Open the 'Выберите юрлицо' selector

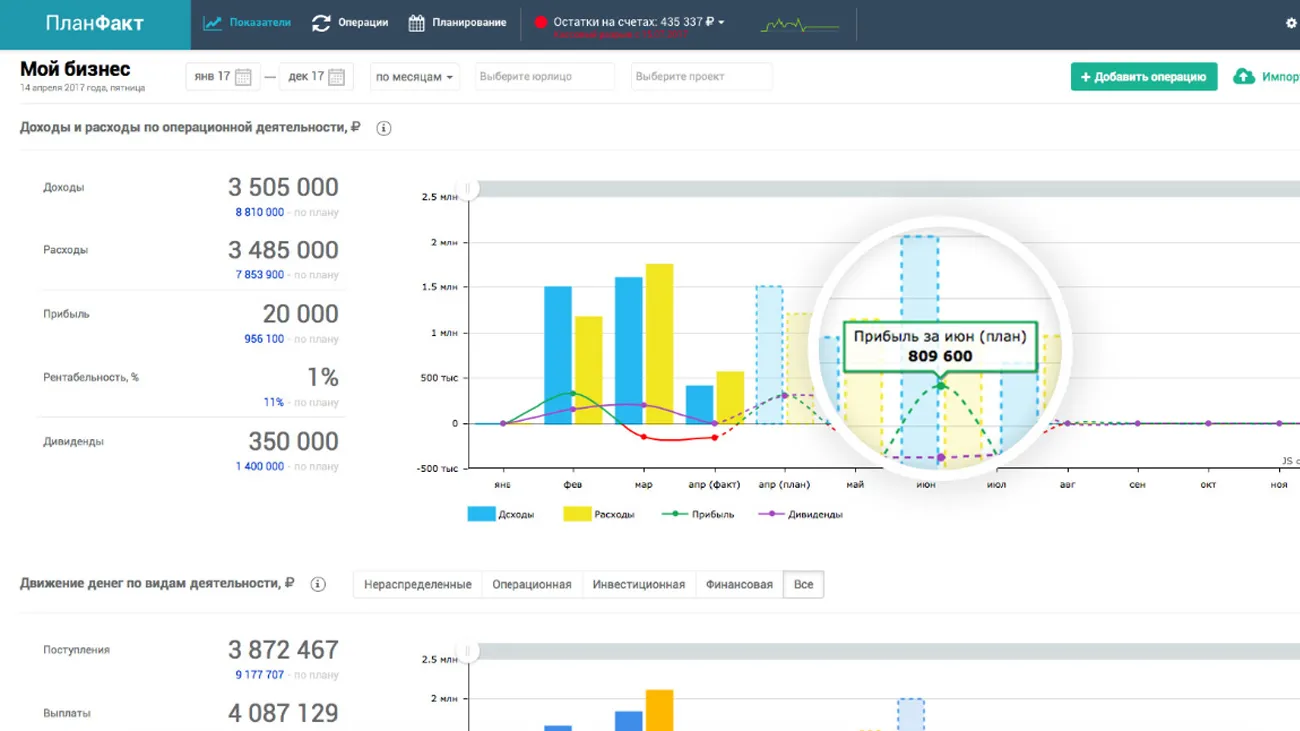click(x=544, y=77)
